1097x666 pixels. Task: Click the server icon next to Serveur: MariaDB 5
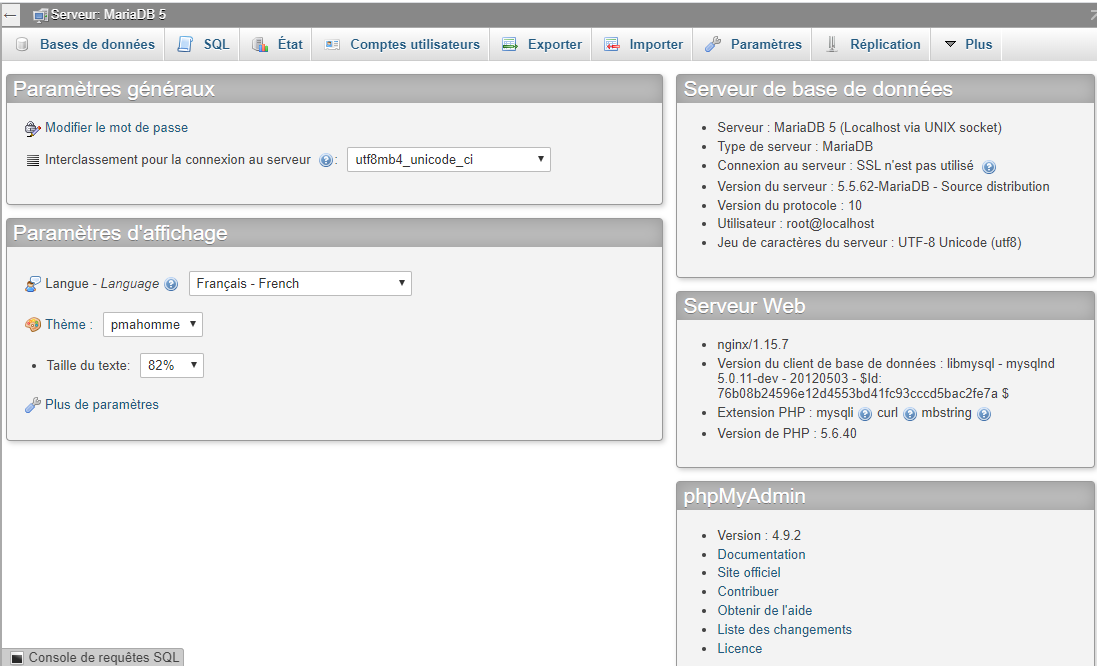(x=41, y=15)
